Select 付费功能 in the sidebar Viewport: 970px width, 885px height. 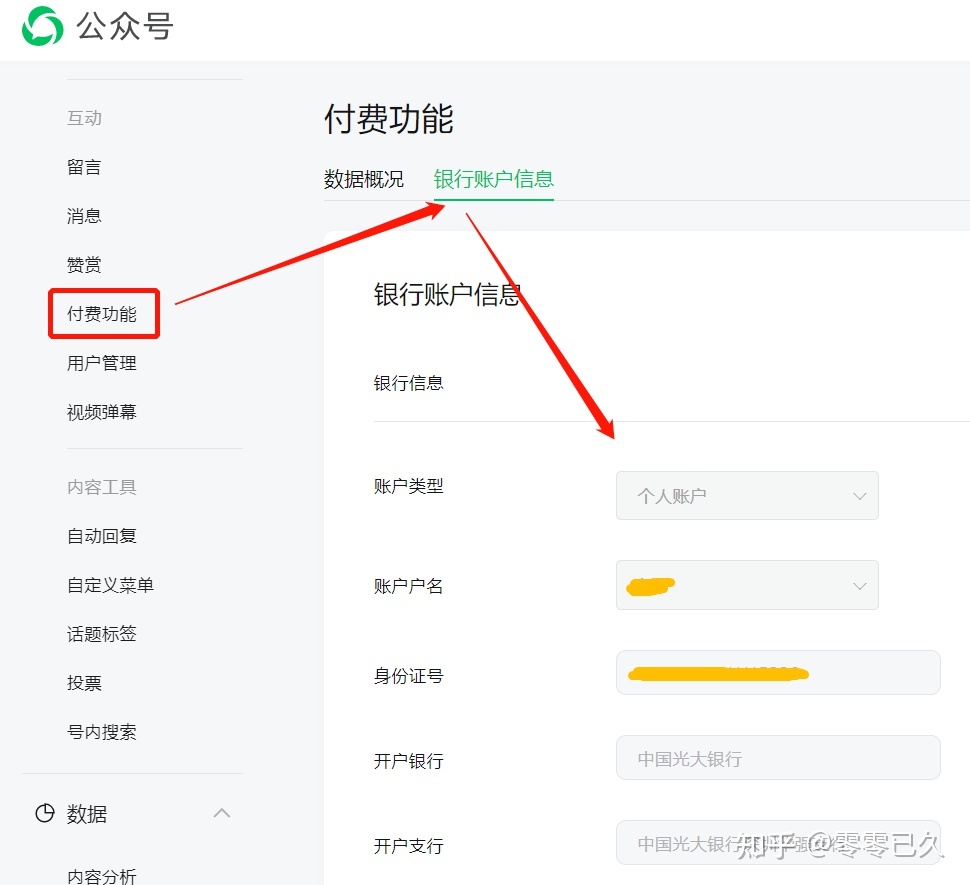(102, 314)
